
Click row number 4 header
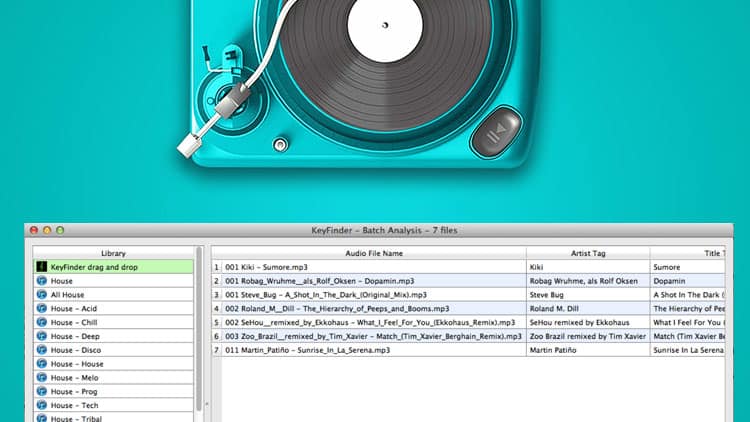pos(216,309)
